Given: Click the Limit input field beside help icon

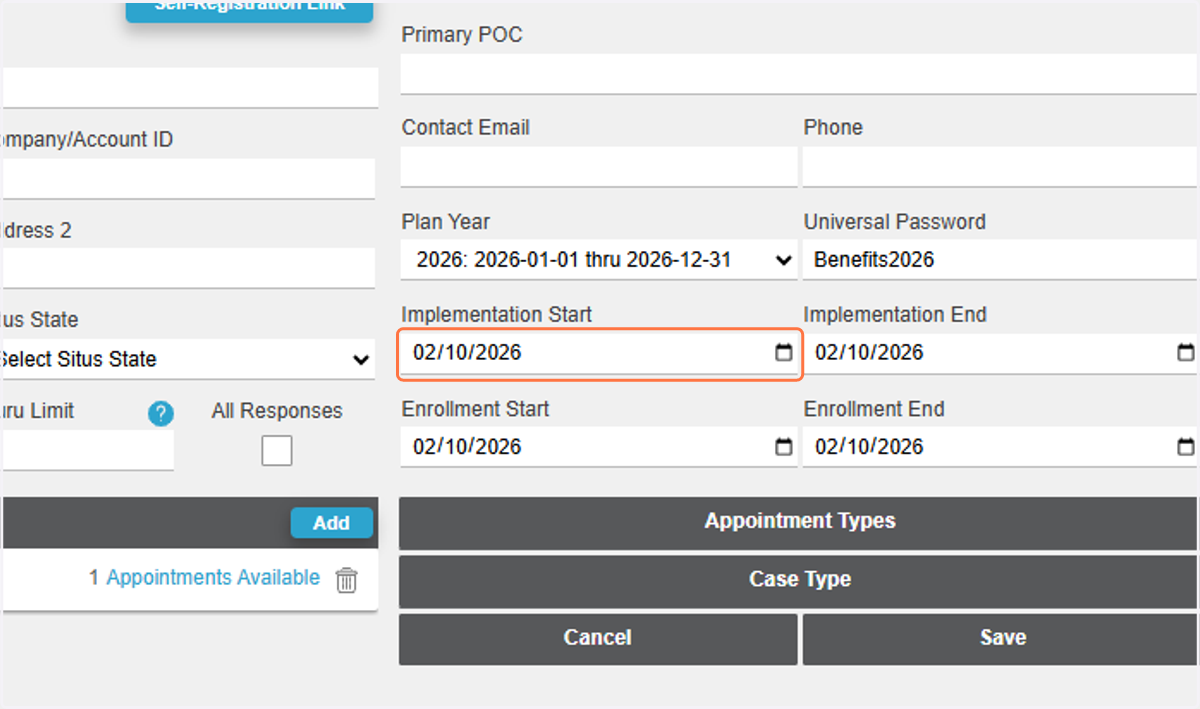Looking at the screenshot, I should click(x=87, y=450).
